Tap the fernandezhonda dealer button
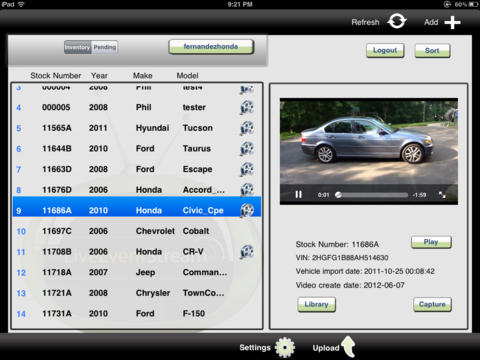Screen dimensions: 480x360 tap(211, 47)
